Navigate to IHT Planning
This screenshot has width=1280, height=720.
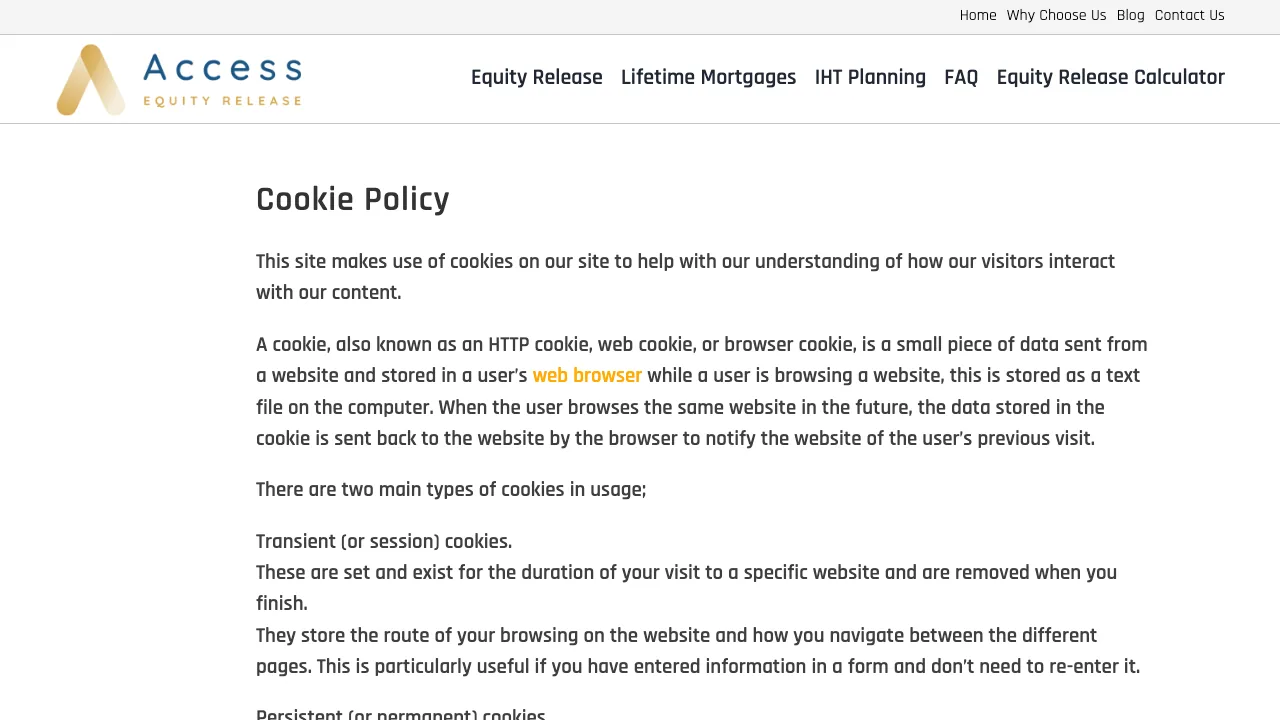tap(870, 77)
